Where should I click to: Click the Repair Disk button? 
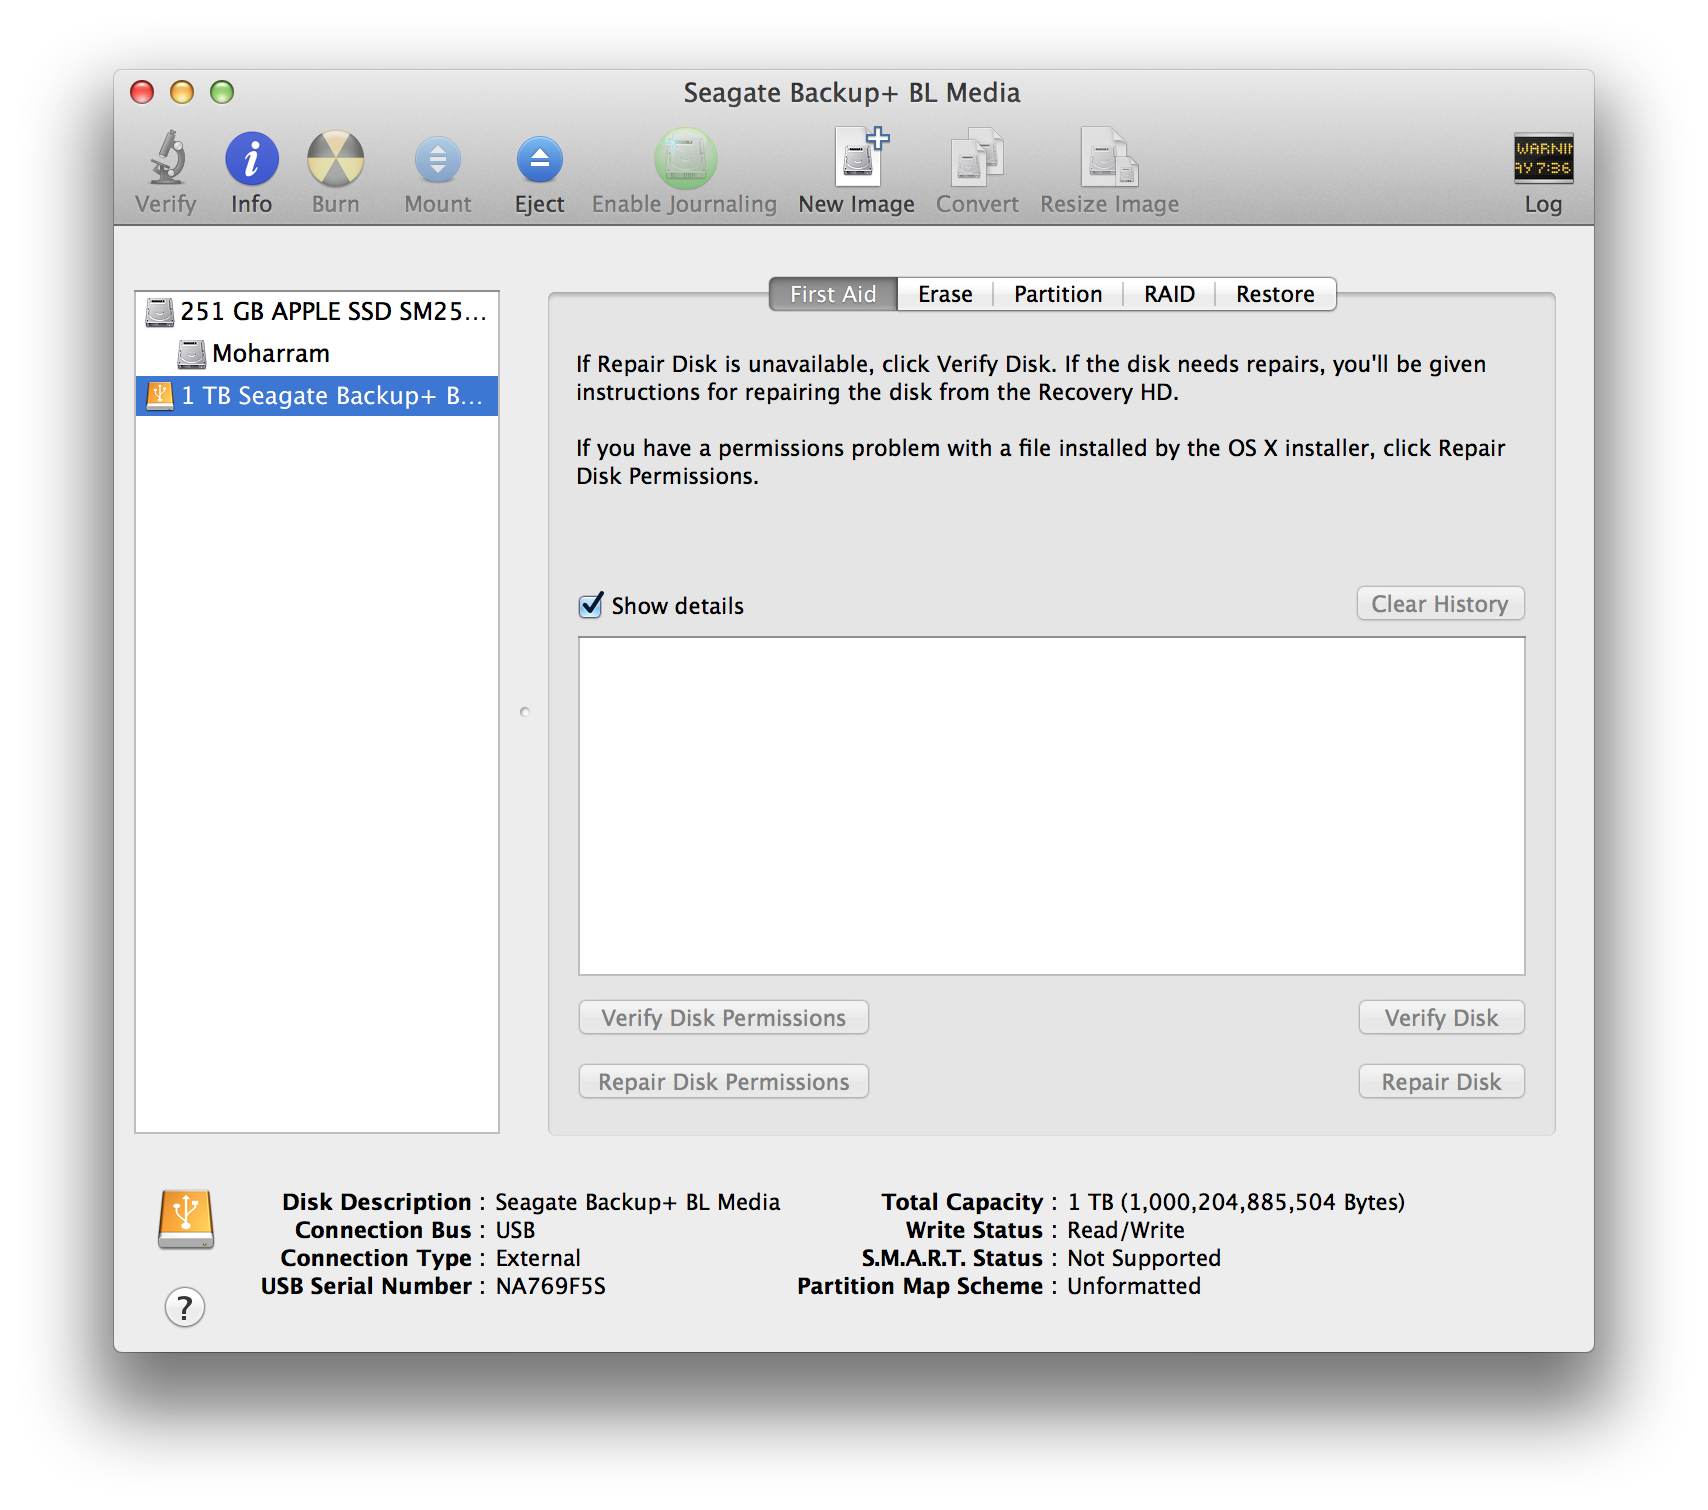point(1441,1082)
